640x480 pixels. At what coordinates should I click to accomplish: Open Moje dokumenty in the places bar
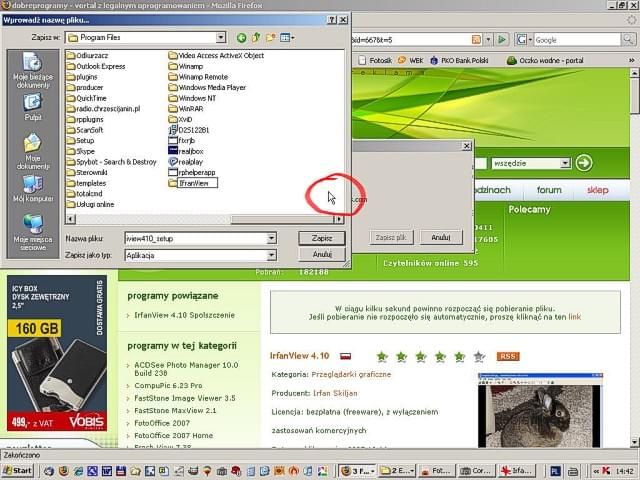(x=33, y=151)
